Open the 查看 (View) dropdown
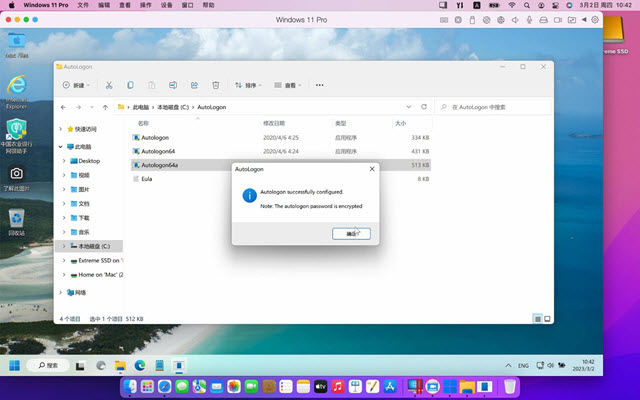 (x=287, y=85)
